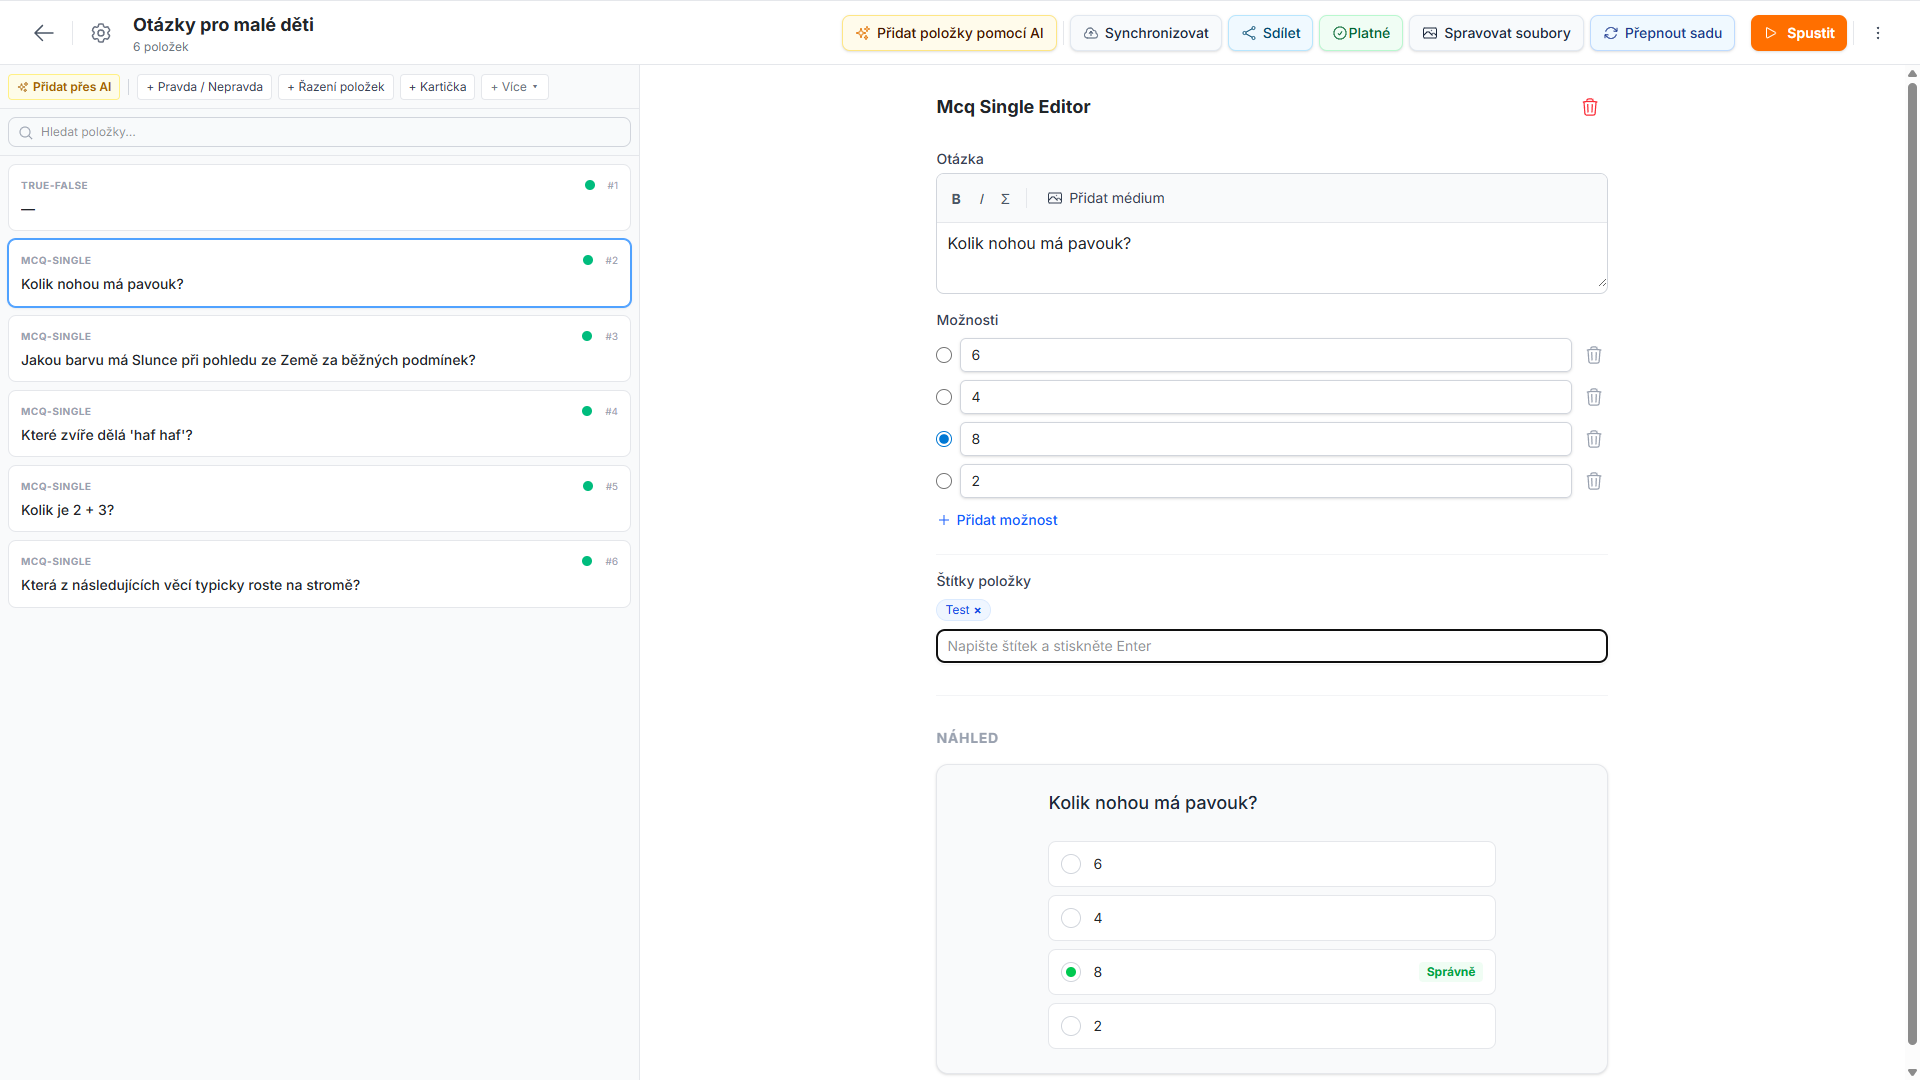
Task: Remove the Test tag
Action: [x=978, y=610]
